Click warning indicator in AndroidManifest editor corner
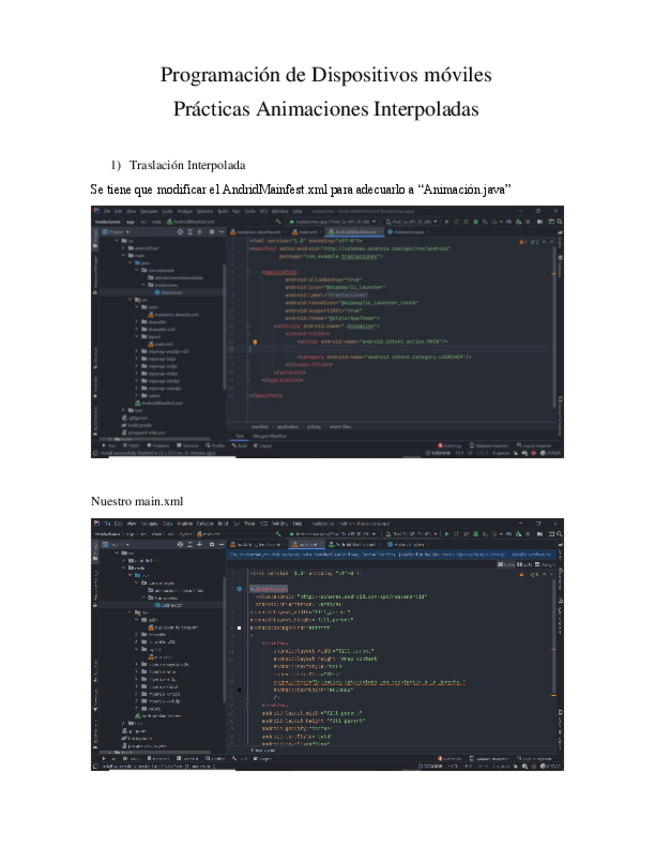Image resolution: width=655 pixels, height=848 pixels. tap(522, 242)
